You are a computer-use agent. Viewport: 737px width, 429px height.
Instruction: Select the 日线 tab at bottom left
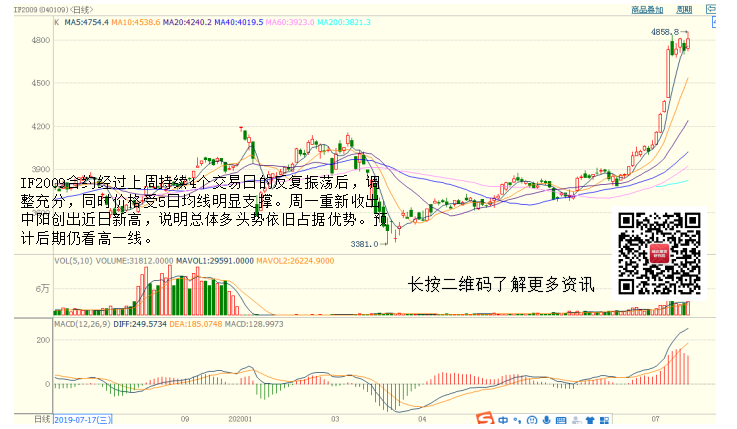click(42, 420)
